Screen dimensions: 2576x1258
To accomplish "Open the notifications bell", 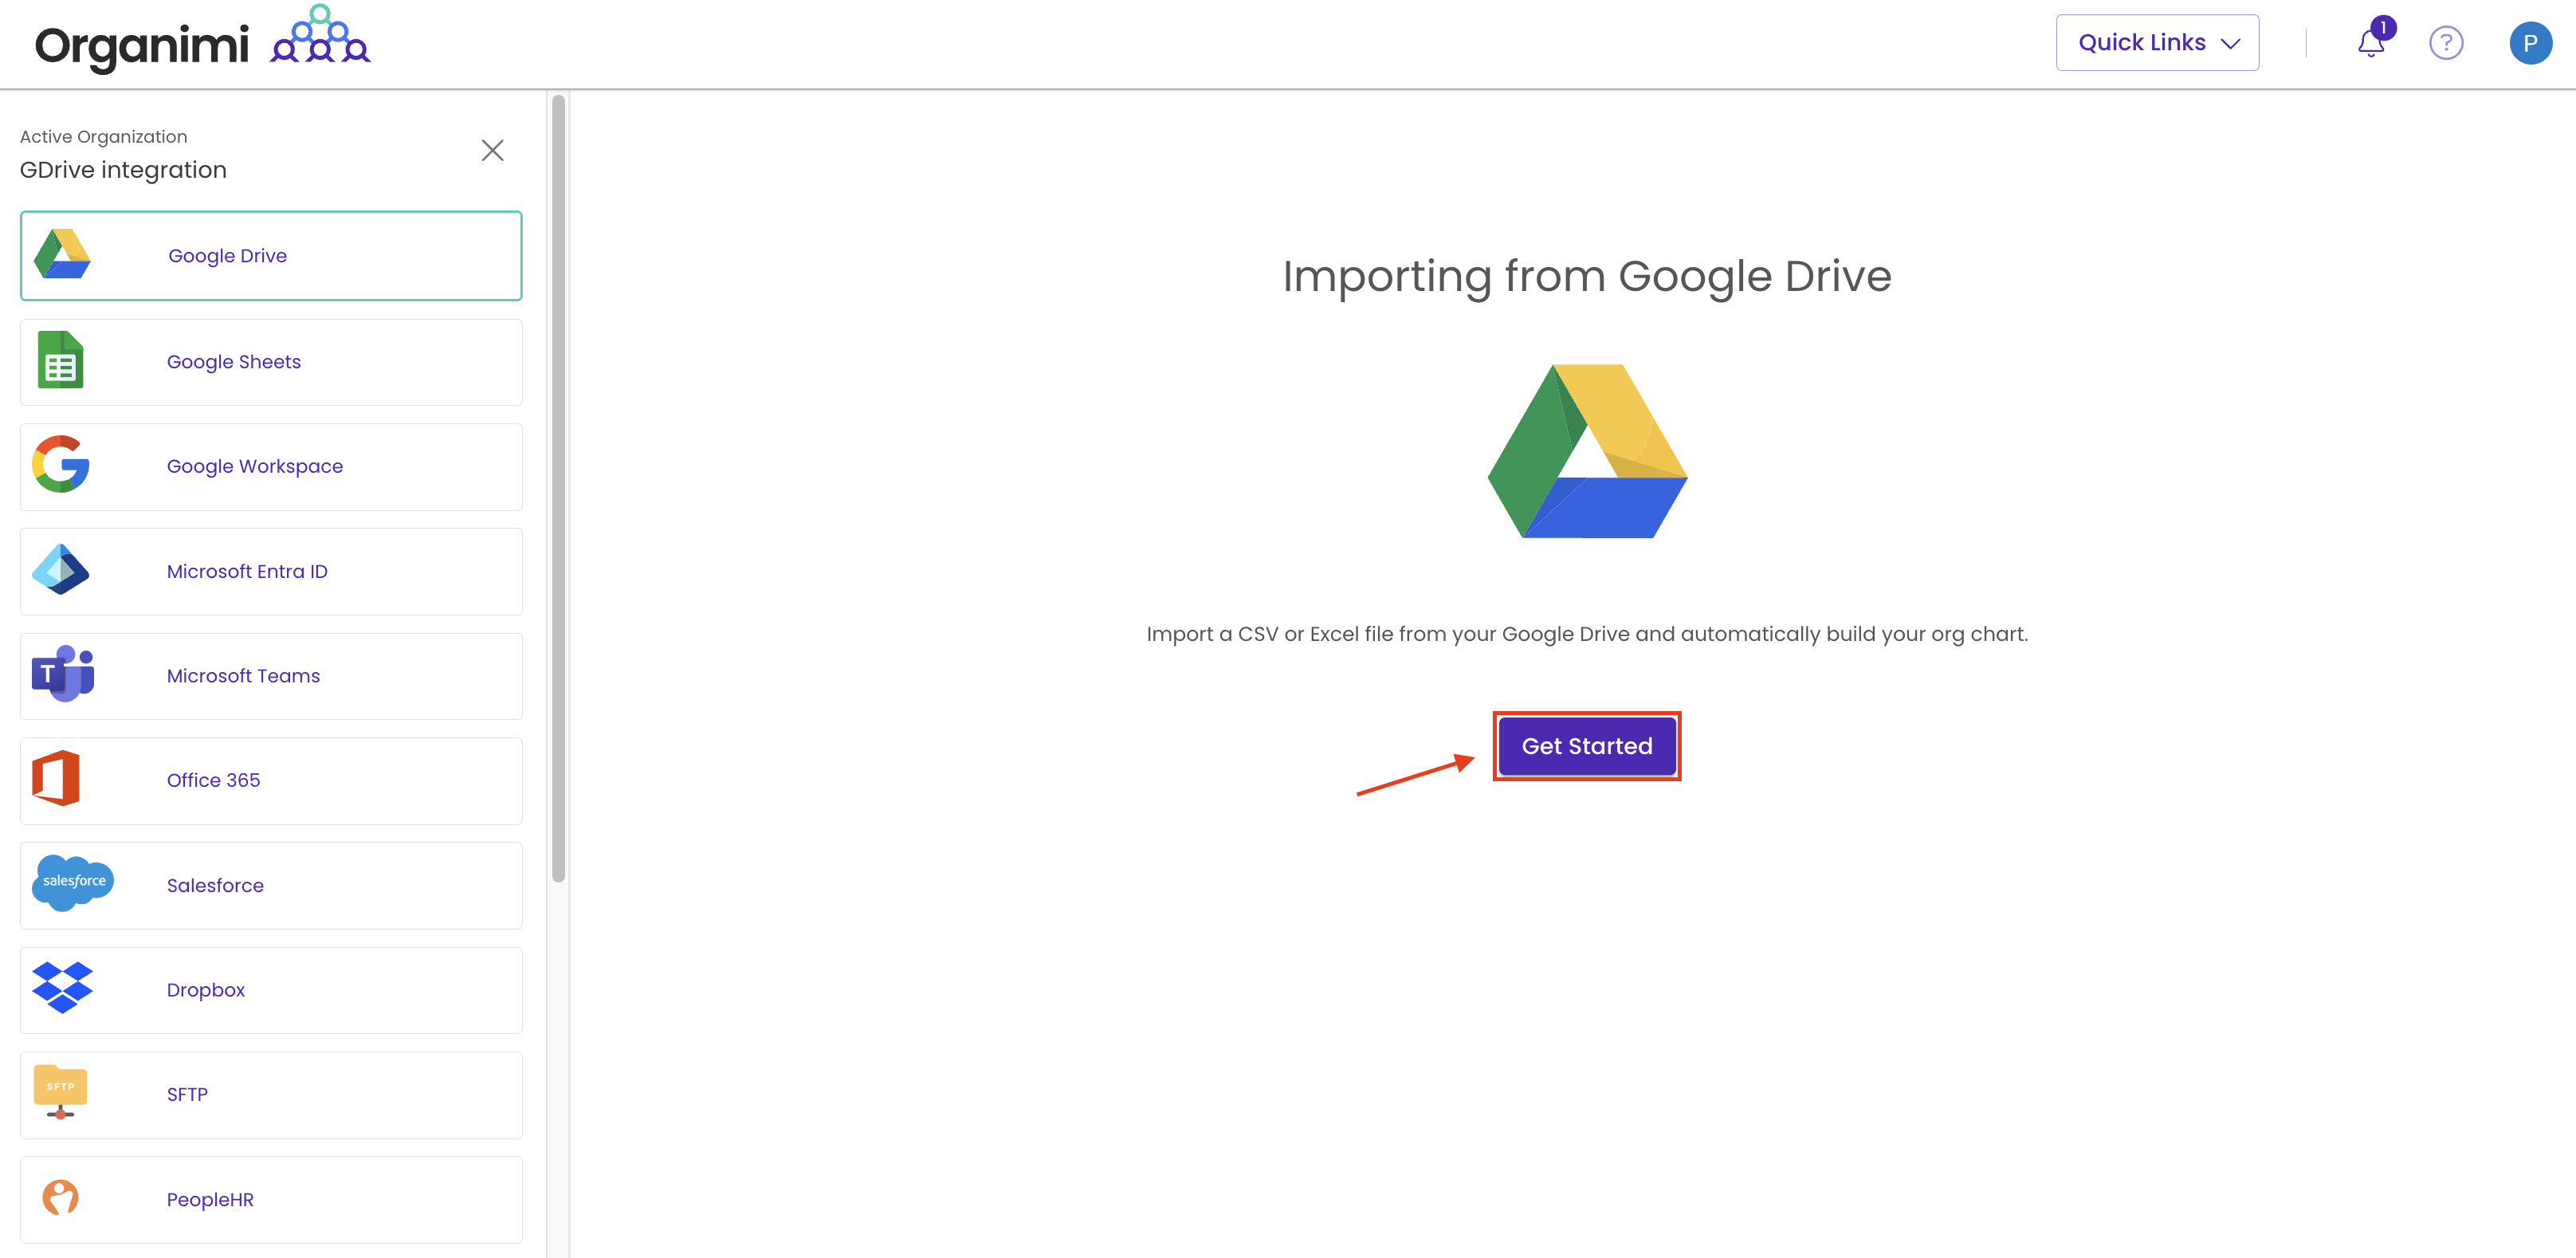I will tap(2370, 43).
